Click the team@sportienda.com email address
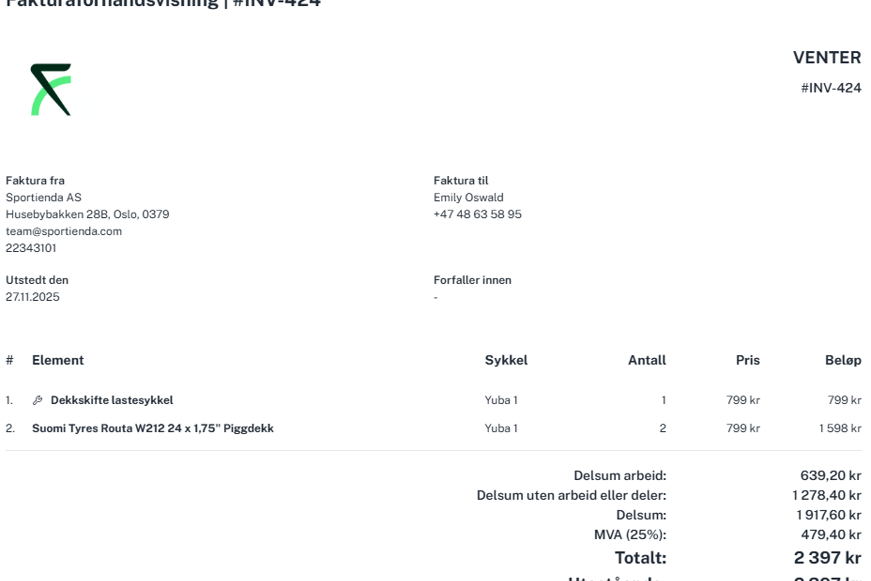This screenshot has width=871, height=581. 64,231
